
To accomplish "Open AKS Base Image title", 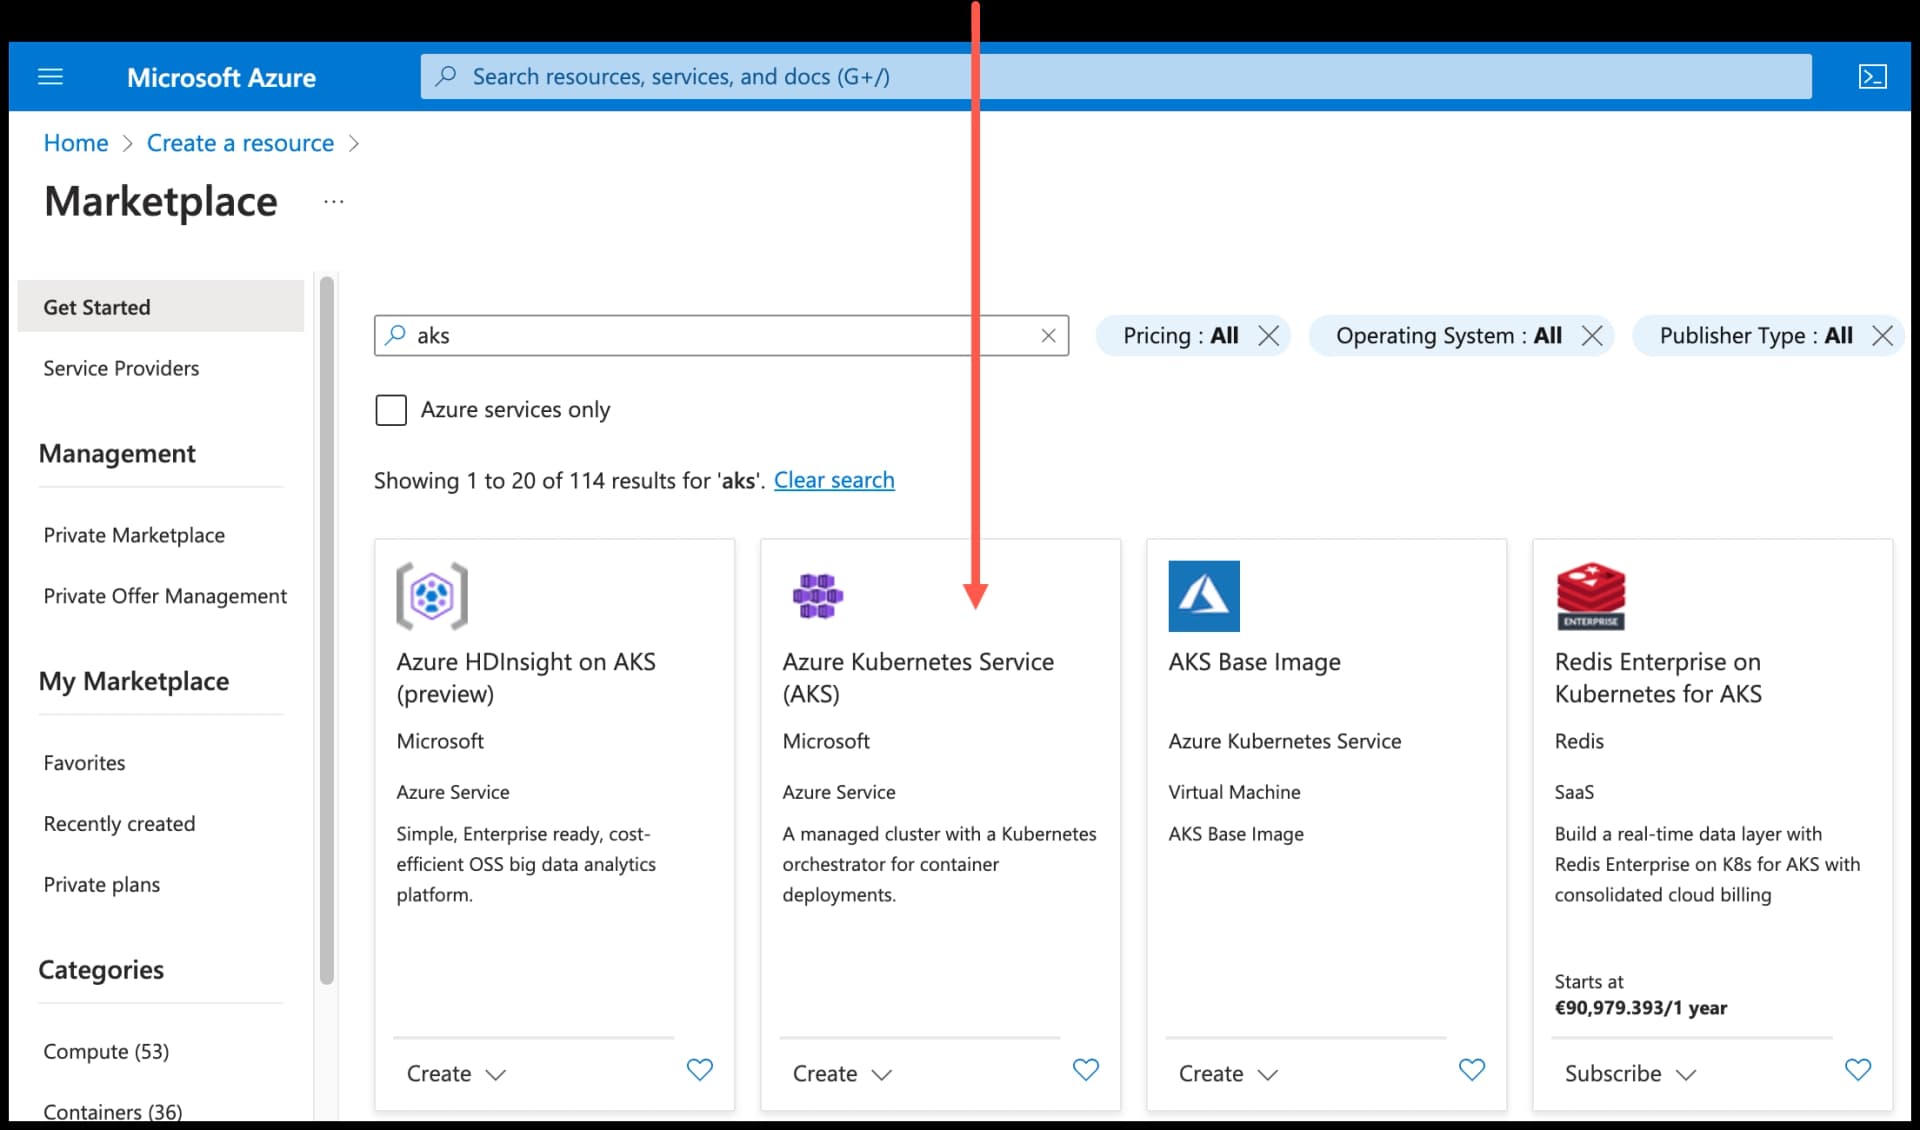I will click(x=1254, y=662).
